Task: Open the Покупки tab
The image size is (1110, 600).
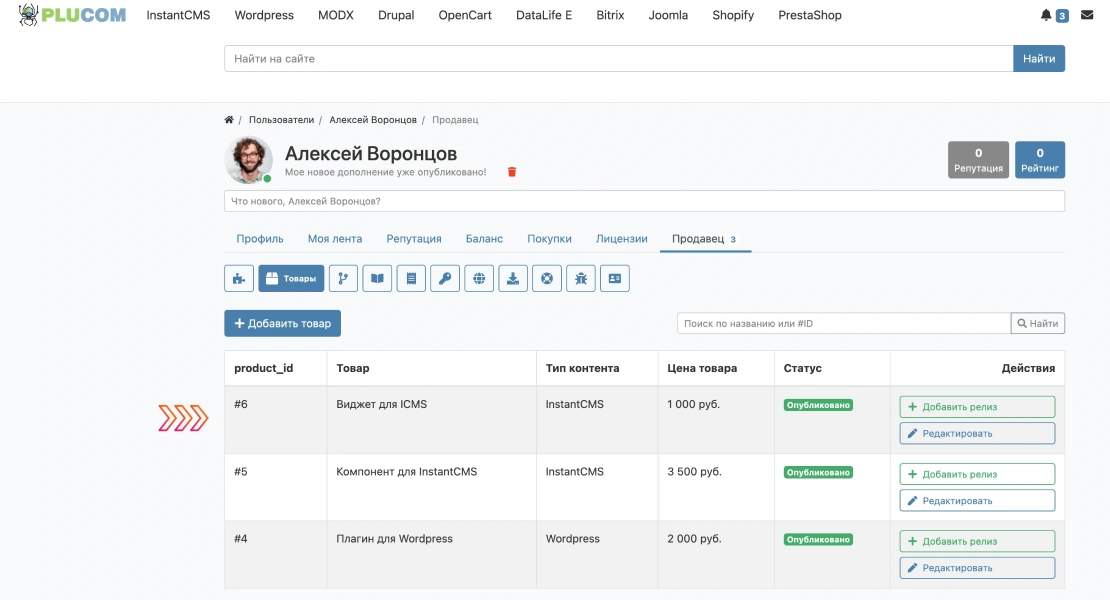Action: pyautogui.click(x=549, y=238)
